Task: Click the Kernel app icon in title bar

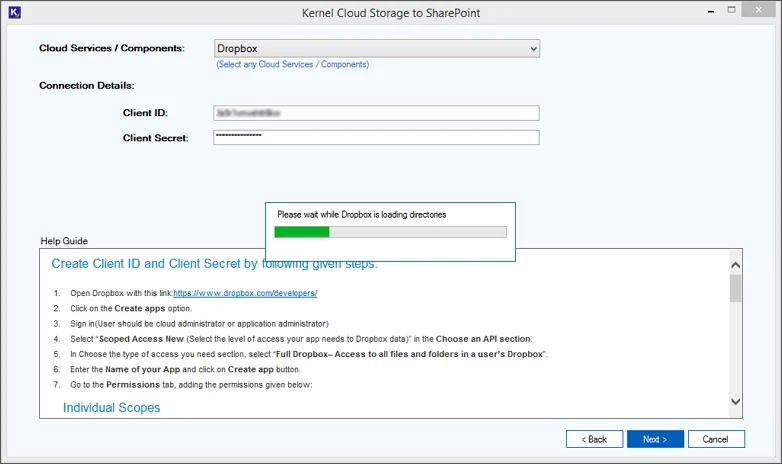Action: point(14,12)
